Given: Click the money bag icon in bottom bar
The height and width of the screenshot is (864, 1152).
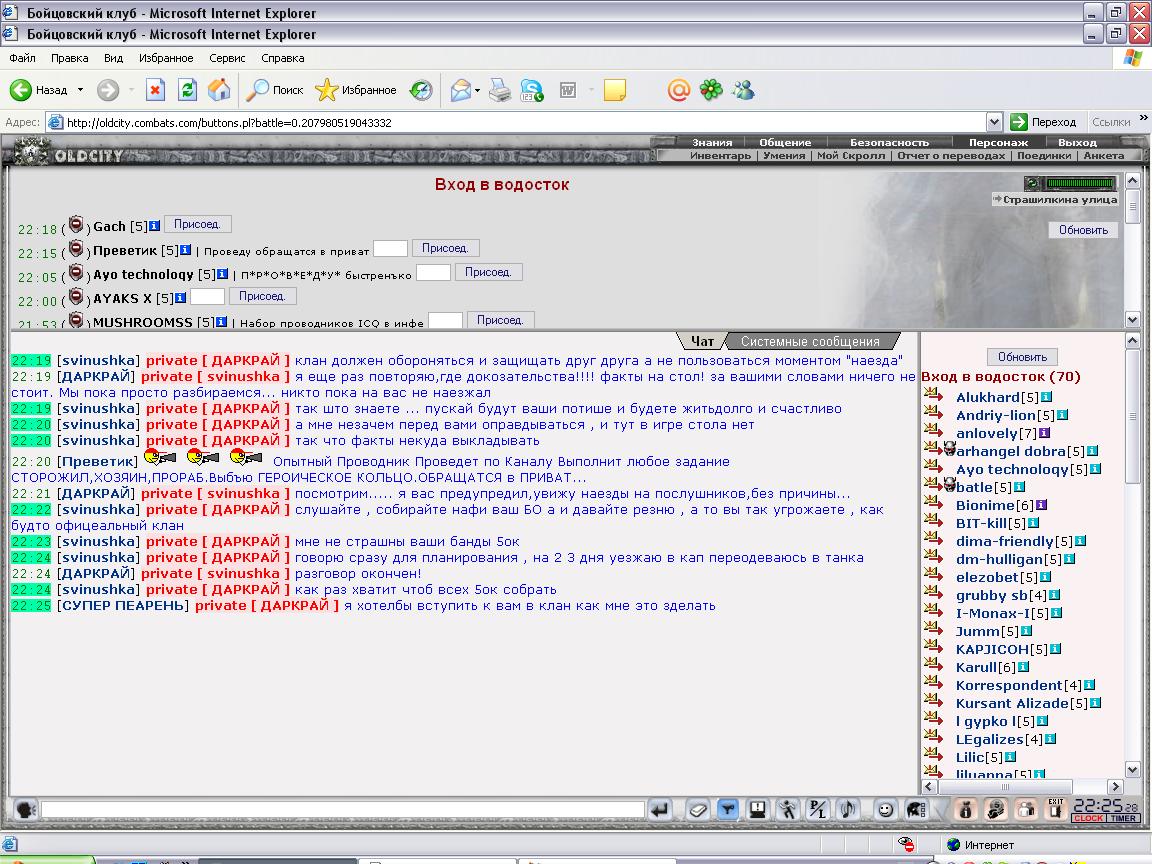Looking at the screenshot, I should pos(966,810).
